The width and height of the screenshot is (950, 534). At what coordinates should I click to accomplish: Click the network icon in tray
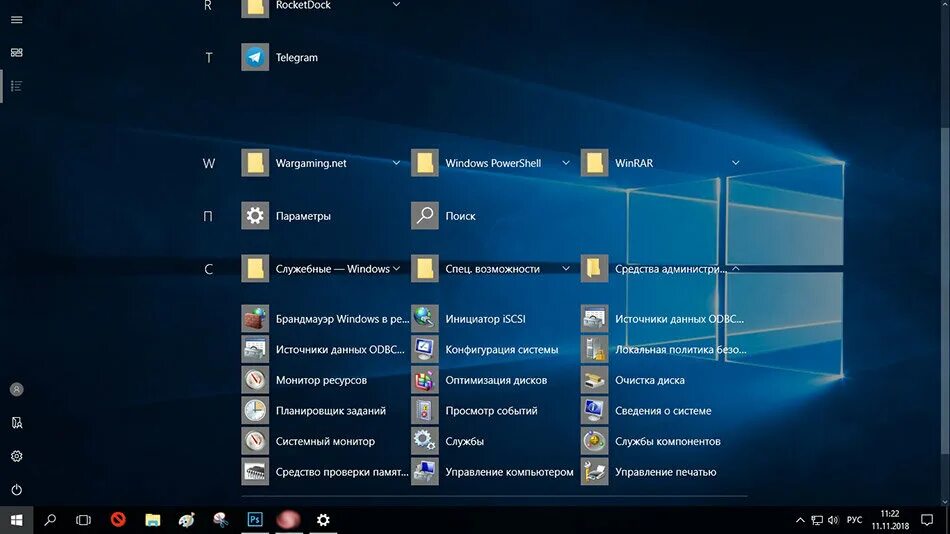[817, 520]
